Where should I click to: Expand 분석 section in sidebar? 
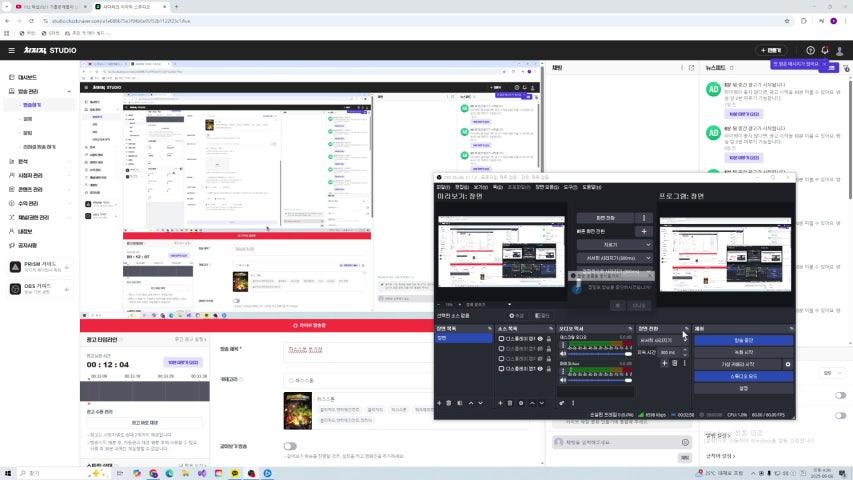click(x=69, y=162)
